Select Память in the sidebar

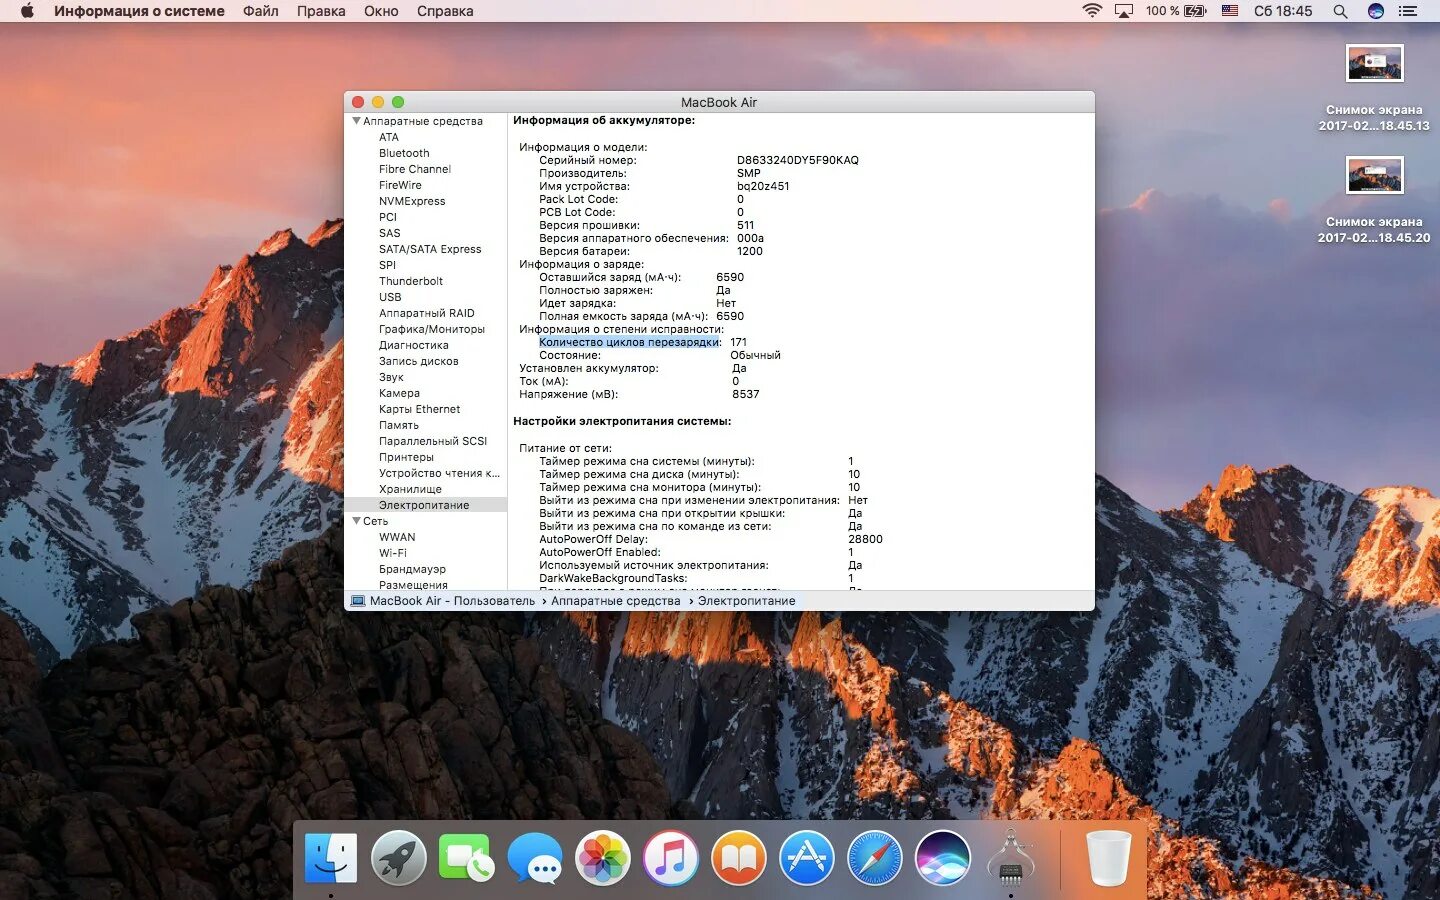(x=399, y=425)
